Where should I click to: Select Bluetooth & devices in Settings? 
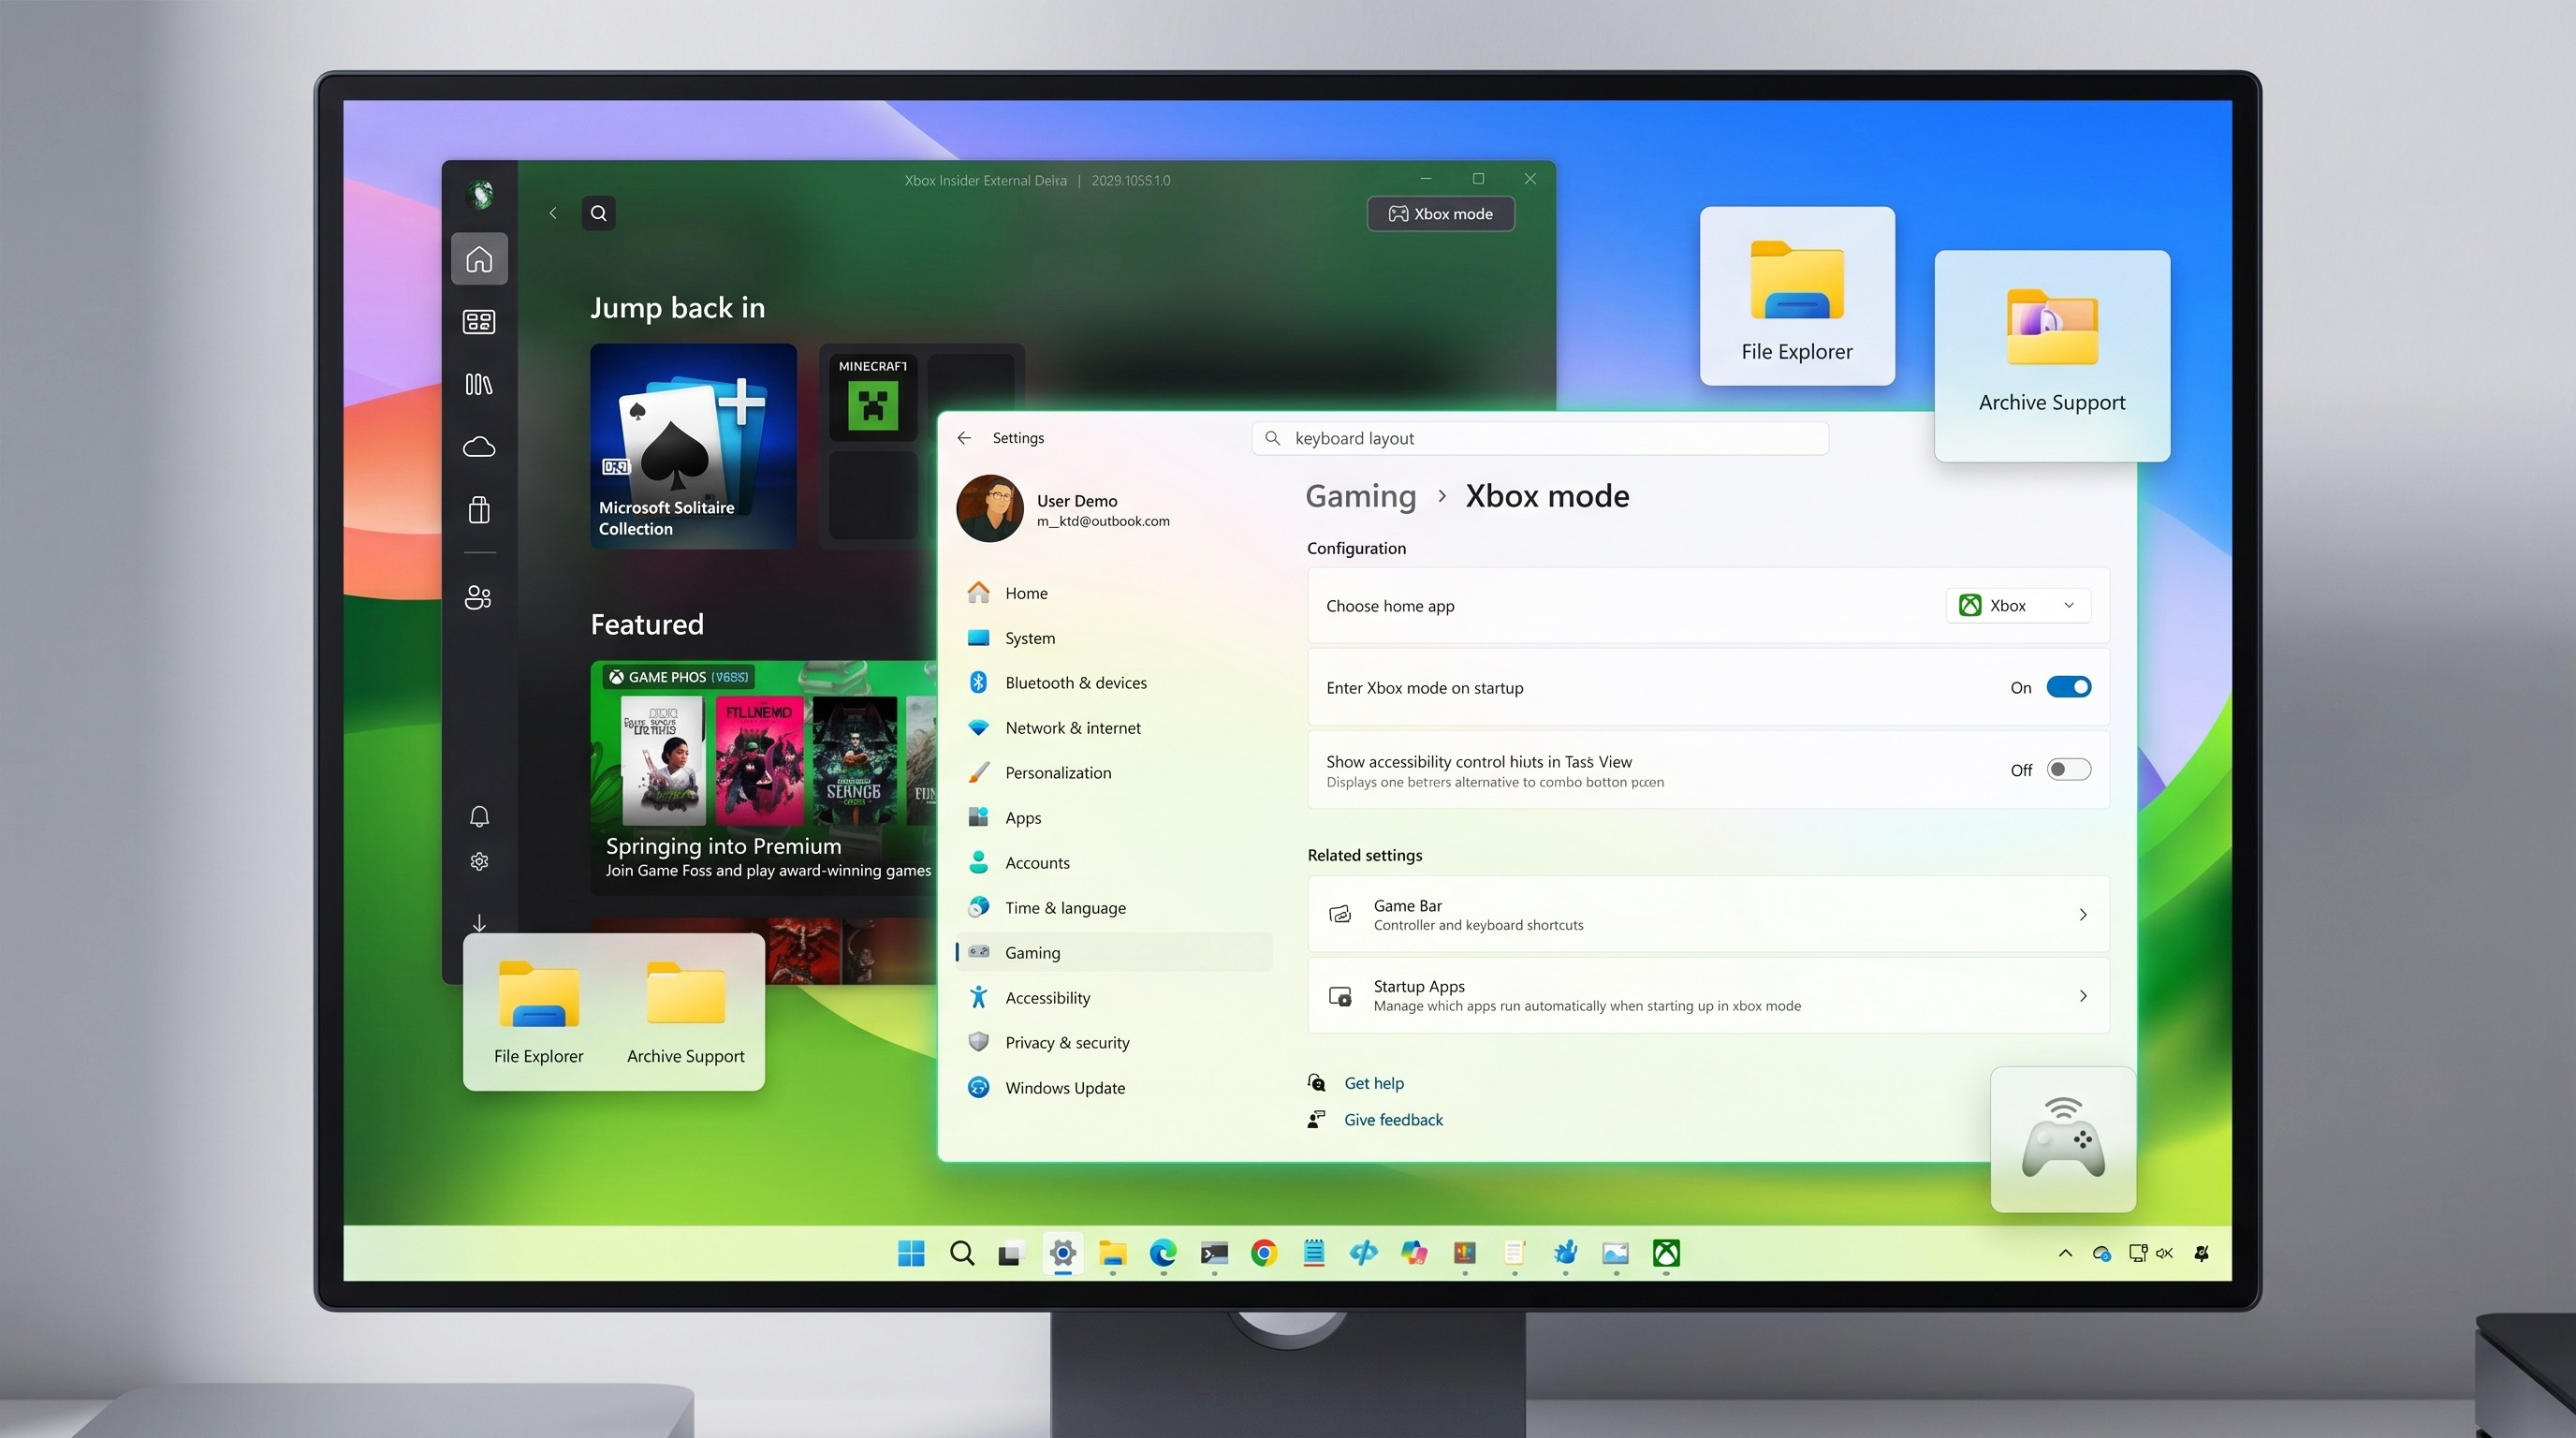click(x=1114, y=683)
